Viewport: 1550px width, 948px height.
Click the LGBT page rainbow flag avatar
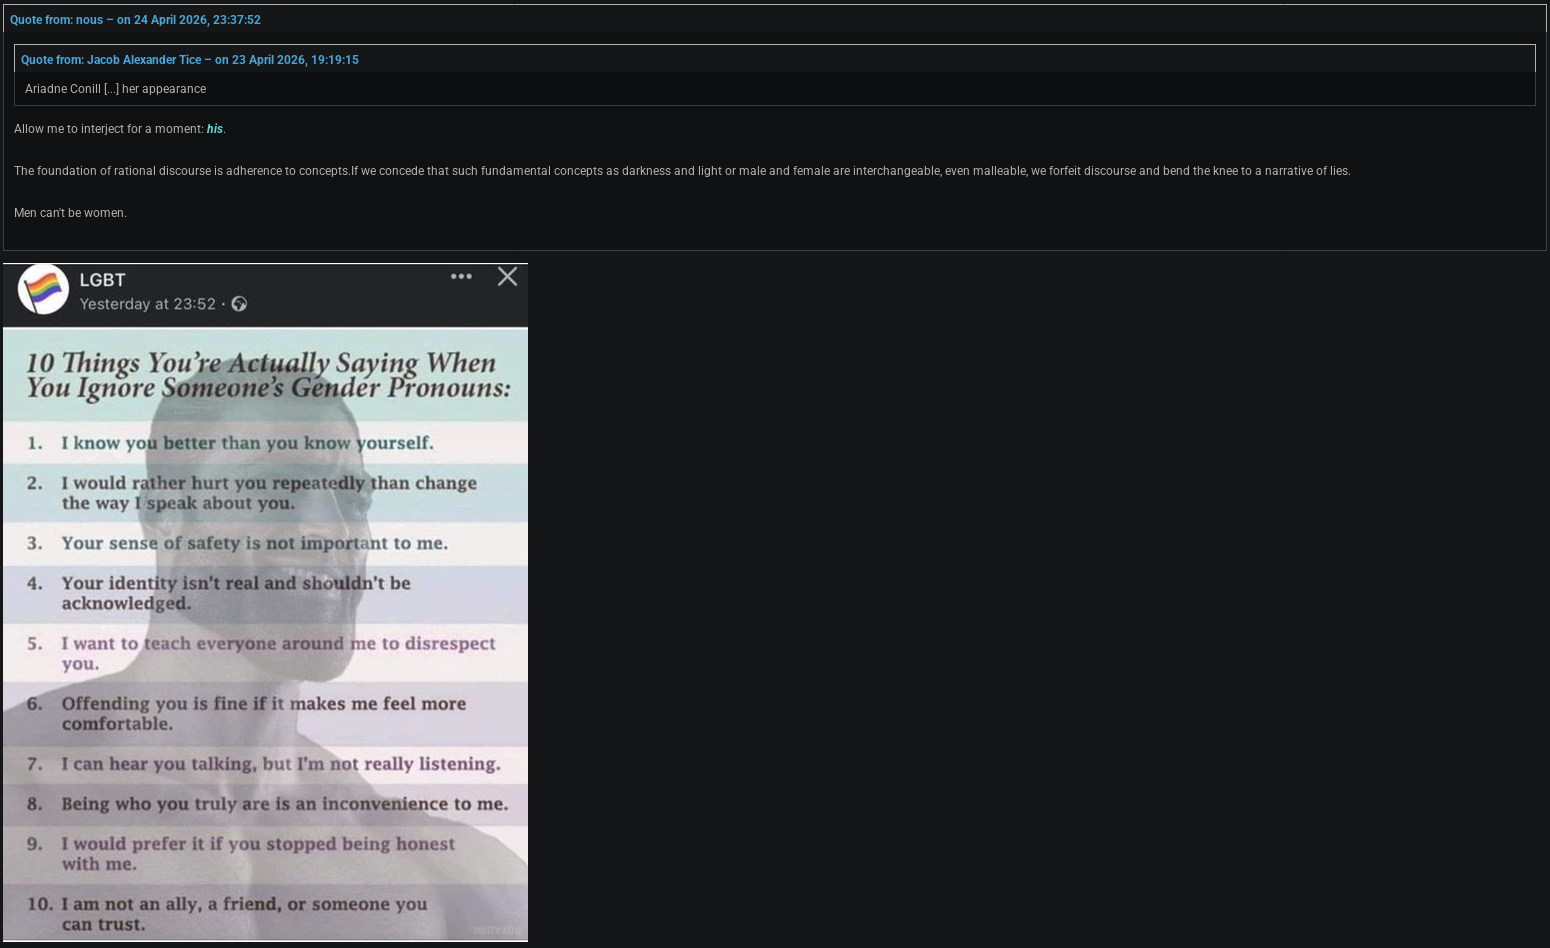pyautogui.click(x=43, y=290)
